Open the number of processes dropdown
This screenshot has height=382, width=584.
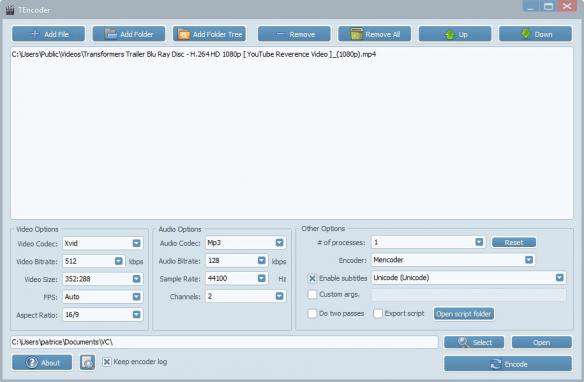[479, 242]
